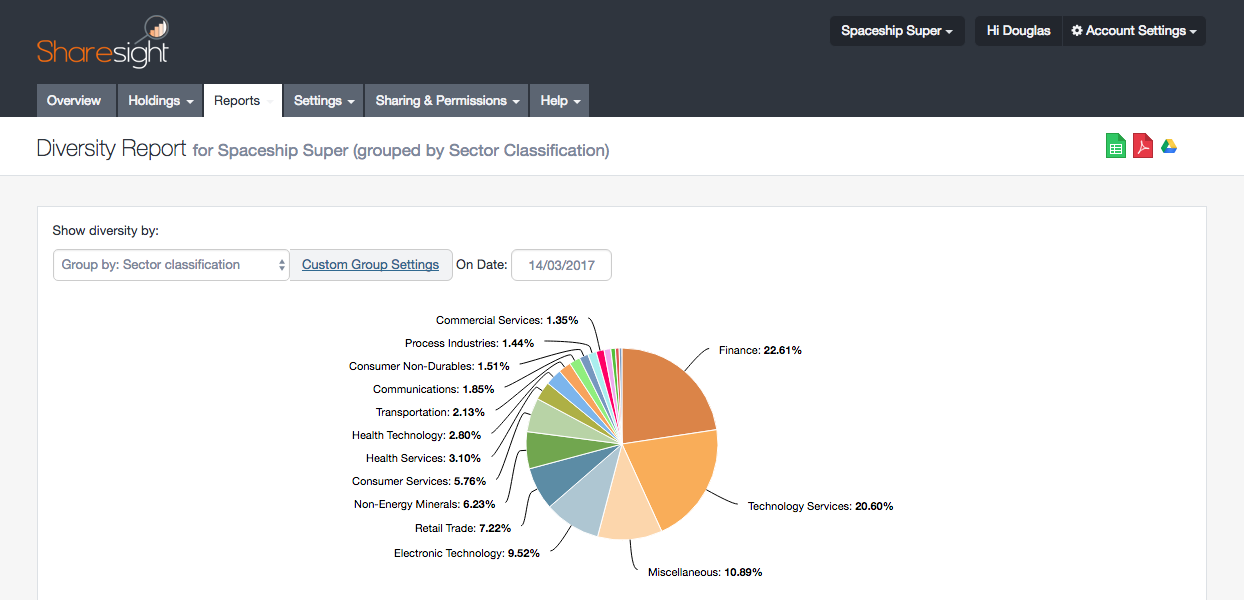The height and width of the screenshot is (600, 1244).
Task: Click the Miscellaneous: 10.89% label
Action: (705, 573)
